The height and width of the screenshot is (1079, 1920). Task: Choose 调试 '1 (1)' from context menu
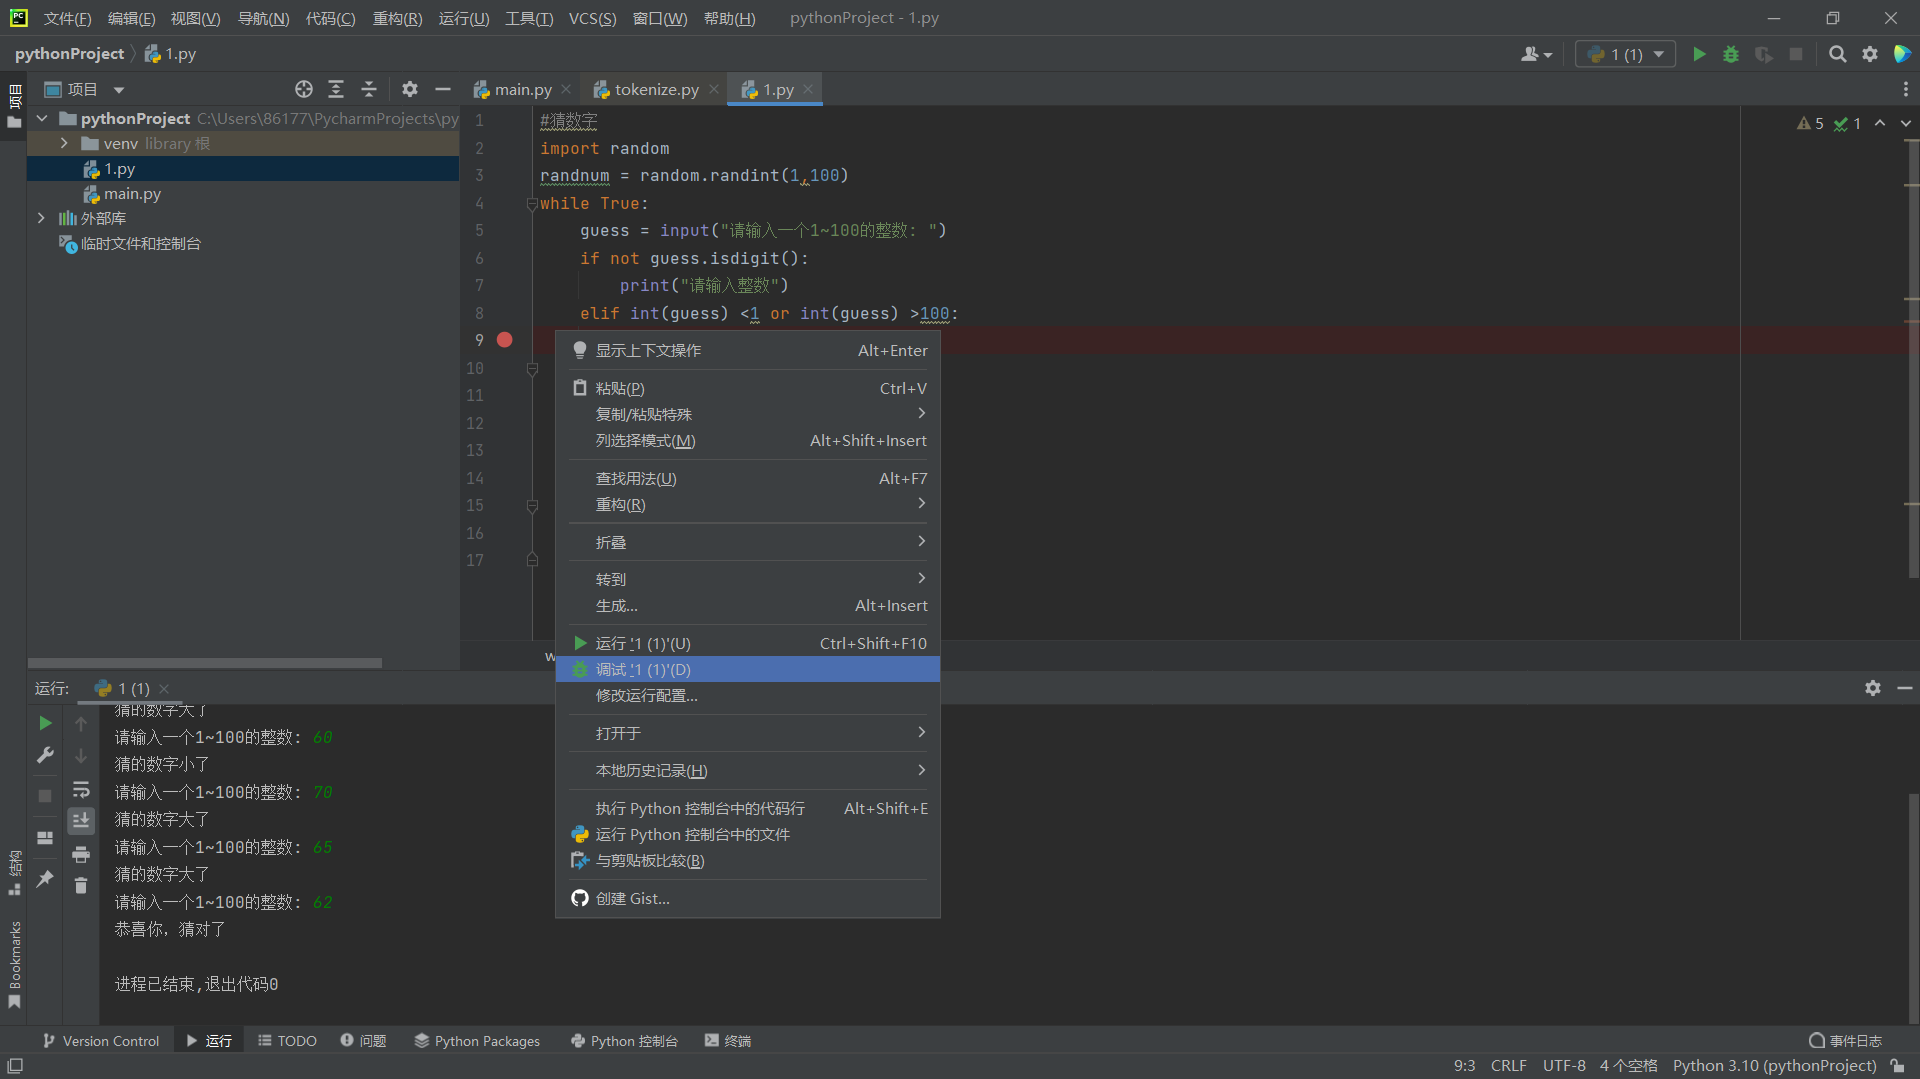click(748, 670)
